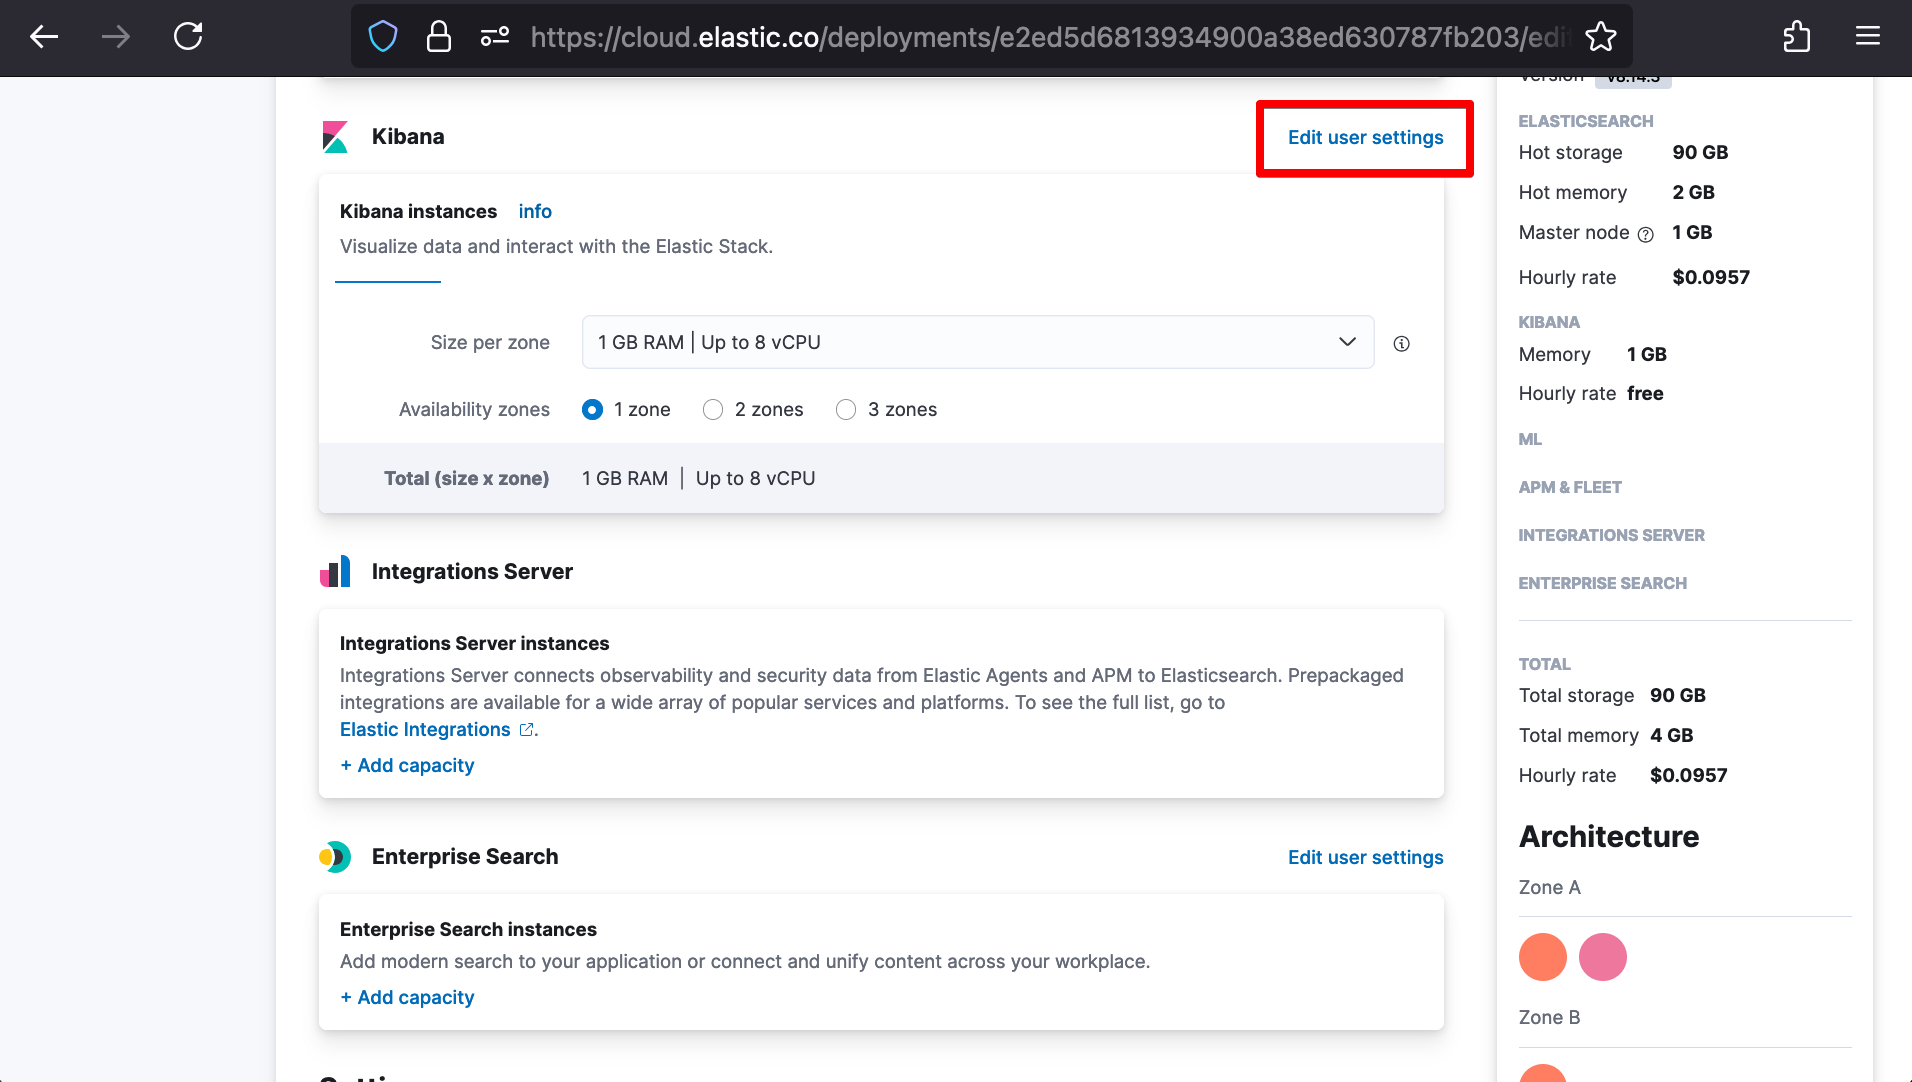Click the Kibana section heading
This screenshot has height=1082, width=1912.
tap(408, 137)
